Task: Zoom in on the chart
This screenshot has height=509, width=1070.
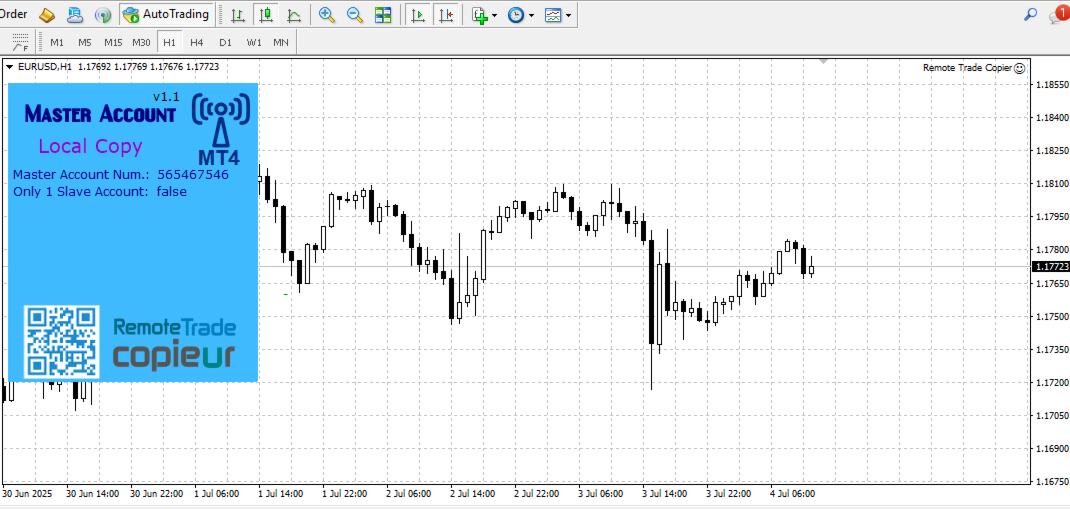Action: click(327, 14)
